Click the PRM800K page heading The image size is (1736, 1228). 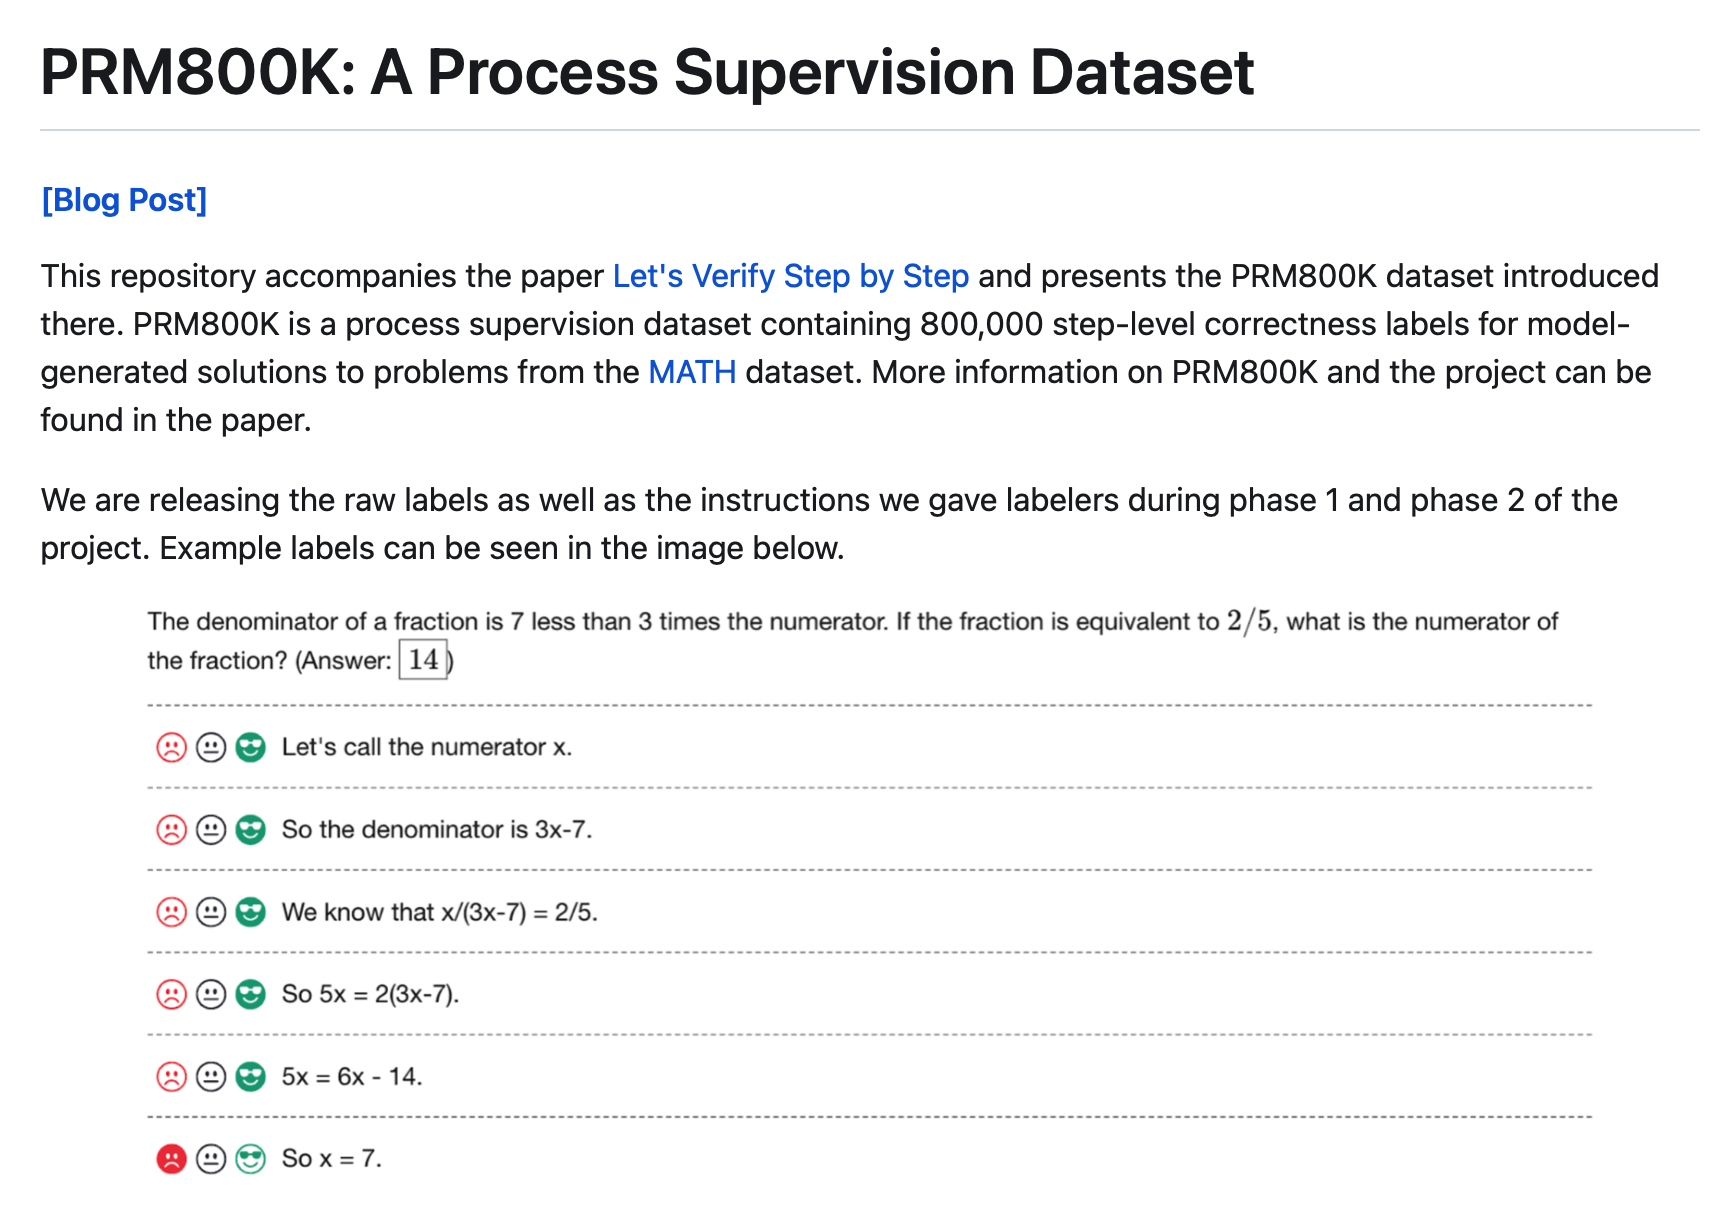click(x=647, y=72)
